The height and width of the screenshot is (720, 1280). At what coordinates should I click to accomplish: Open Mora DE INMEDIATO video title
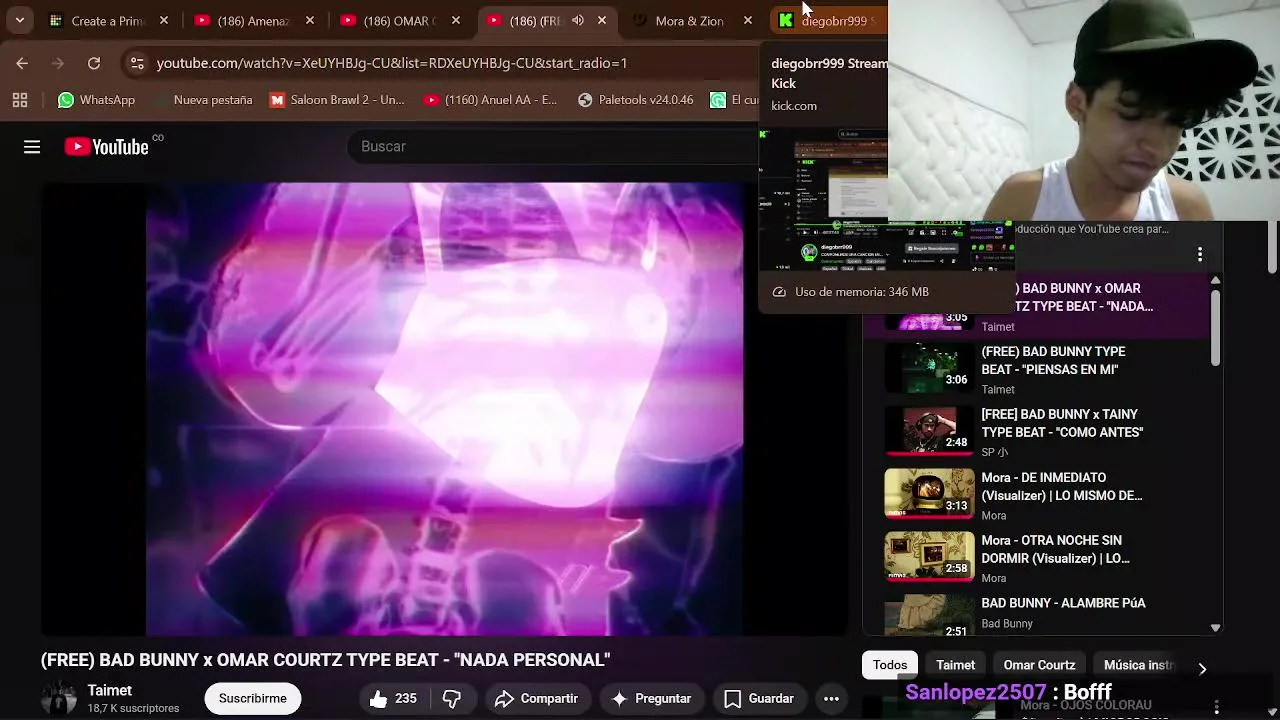pos(1062,486)
